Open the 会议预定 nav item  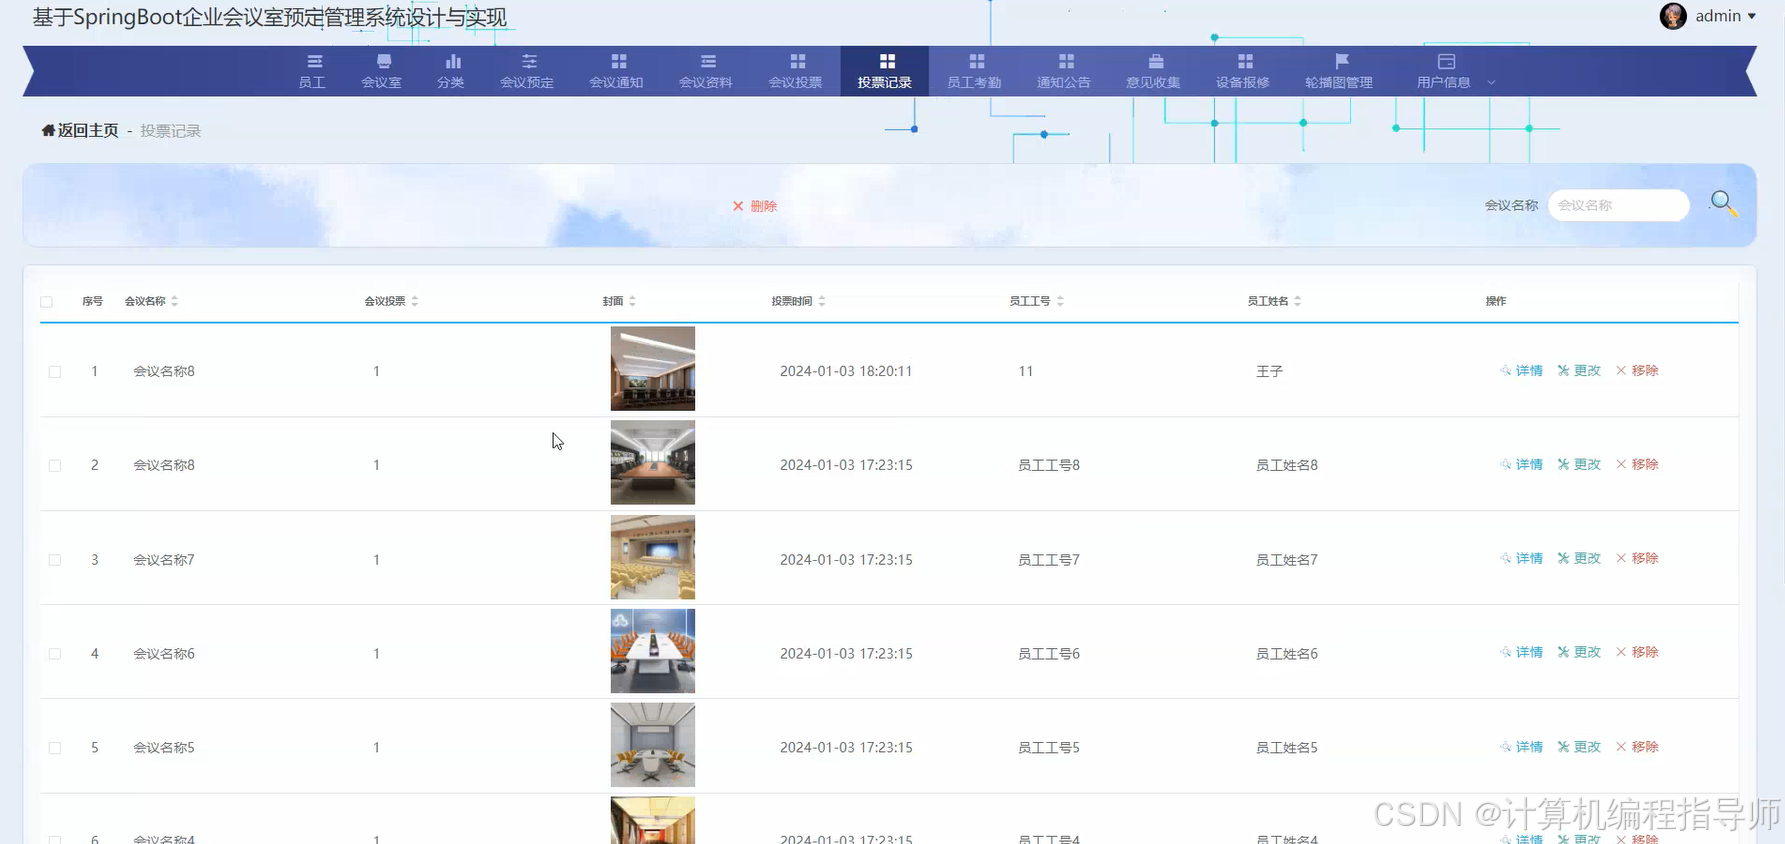[x=527, y=71]
